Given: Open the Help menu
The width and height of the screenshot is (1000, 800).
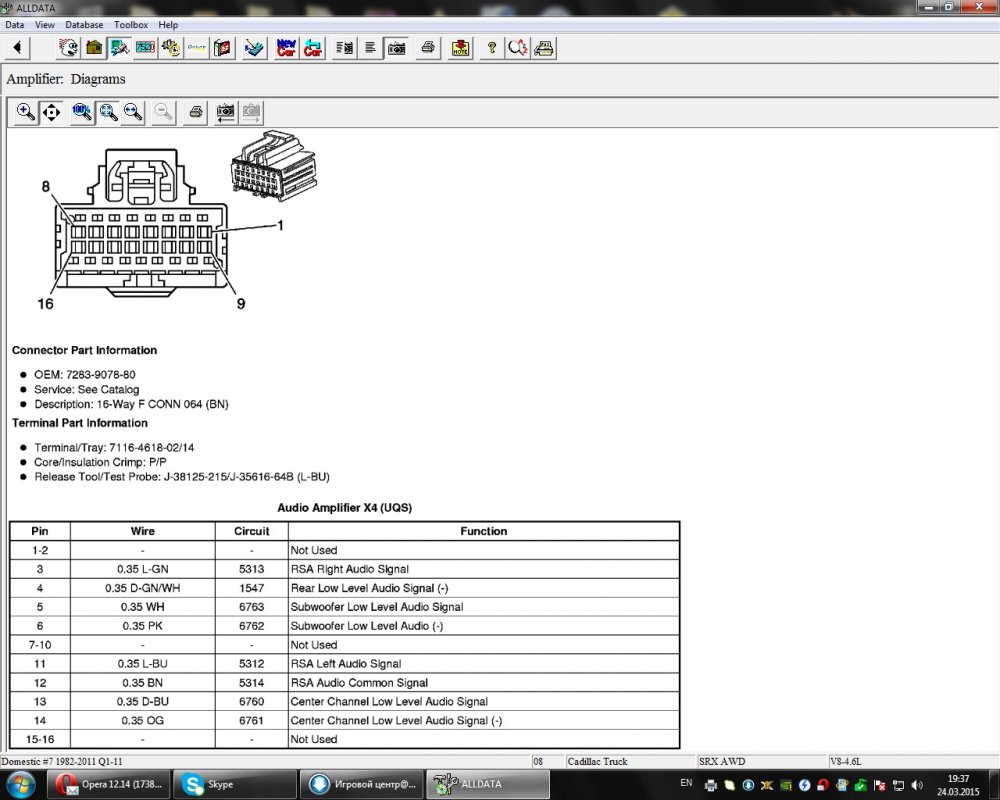Looking at the screenshot, I should point(168,24).
